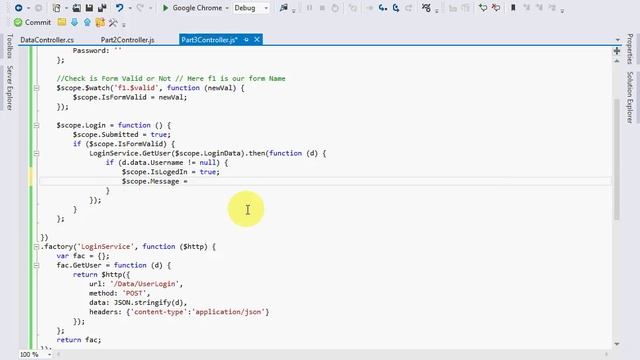Screen dimensions: 640x360
Task: Open the Properties side panel tab
Action: coord(630,49)
